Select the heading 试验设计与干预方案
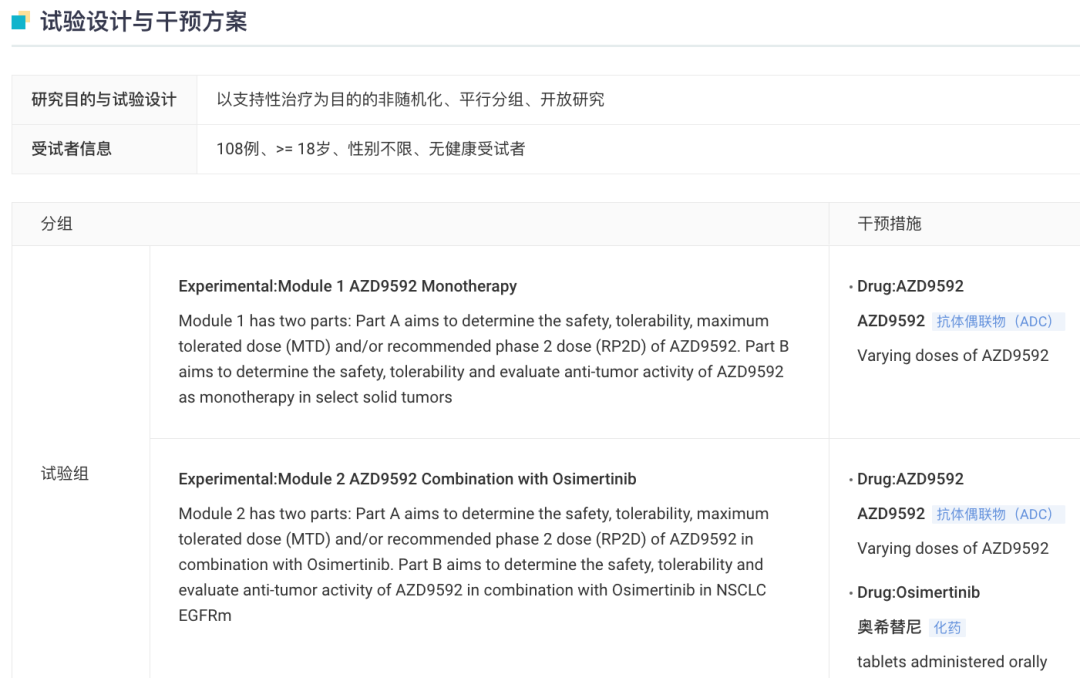 (143, 21)
